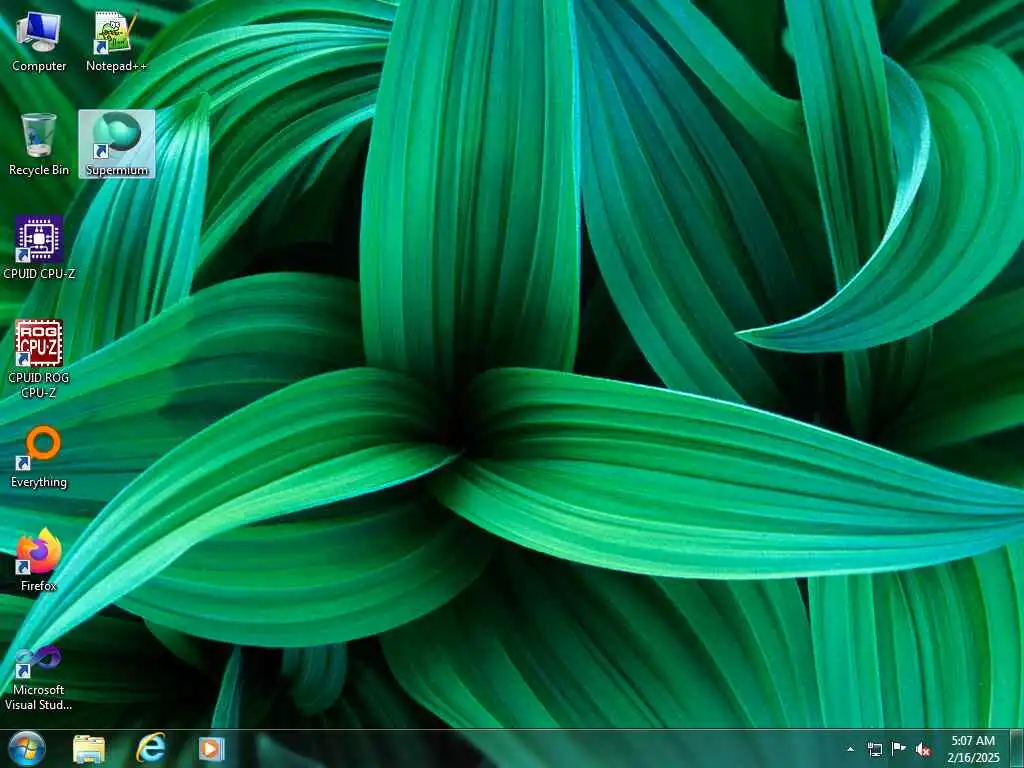Open the Windows Start menu orb
Image resolution: width=1024 pixels, height=768 pixels.
click(27, 748)
